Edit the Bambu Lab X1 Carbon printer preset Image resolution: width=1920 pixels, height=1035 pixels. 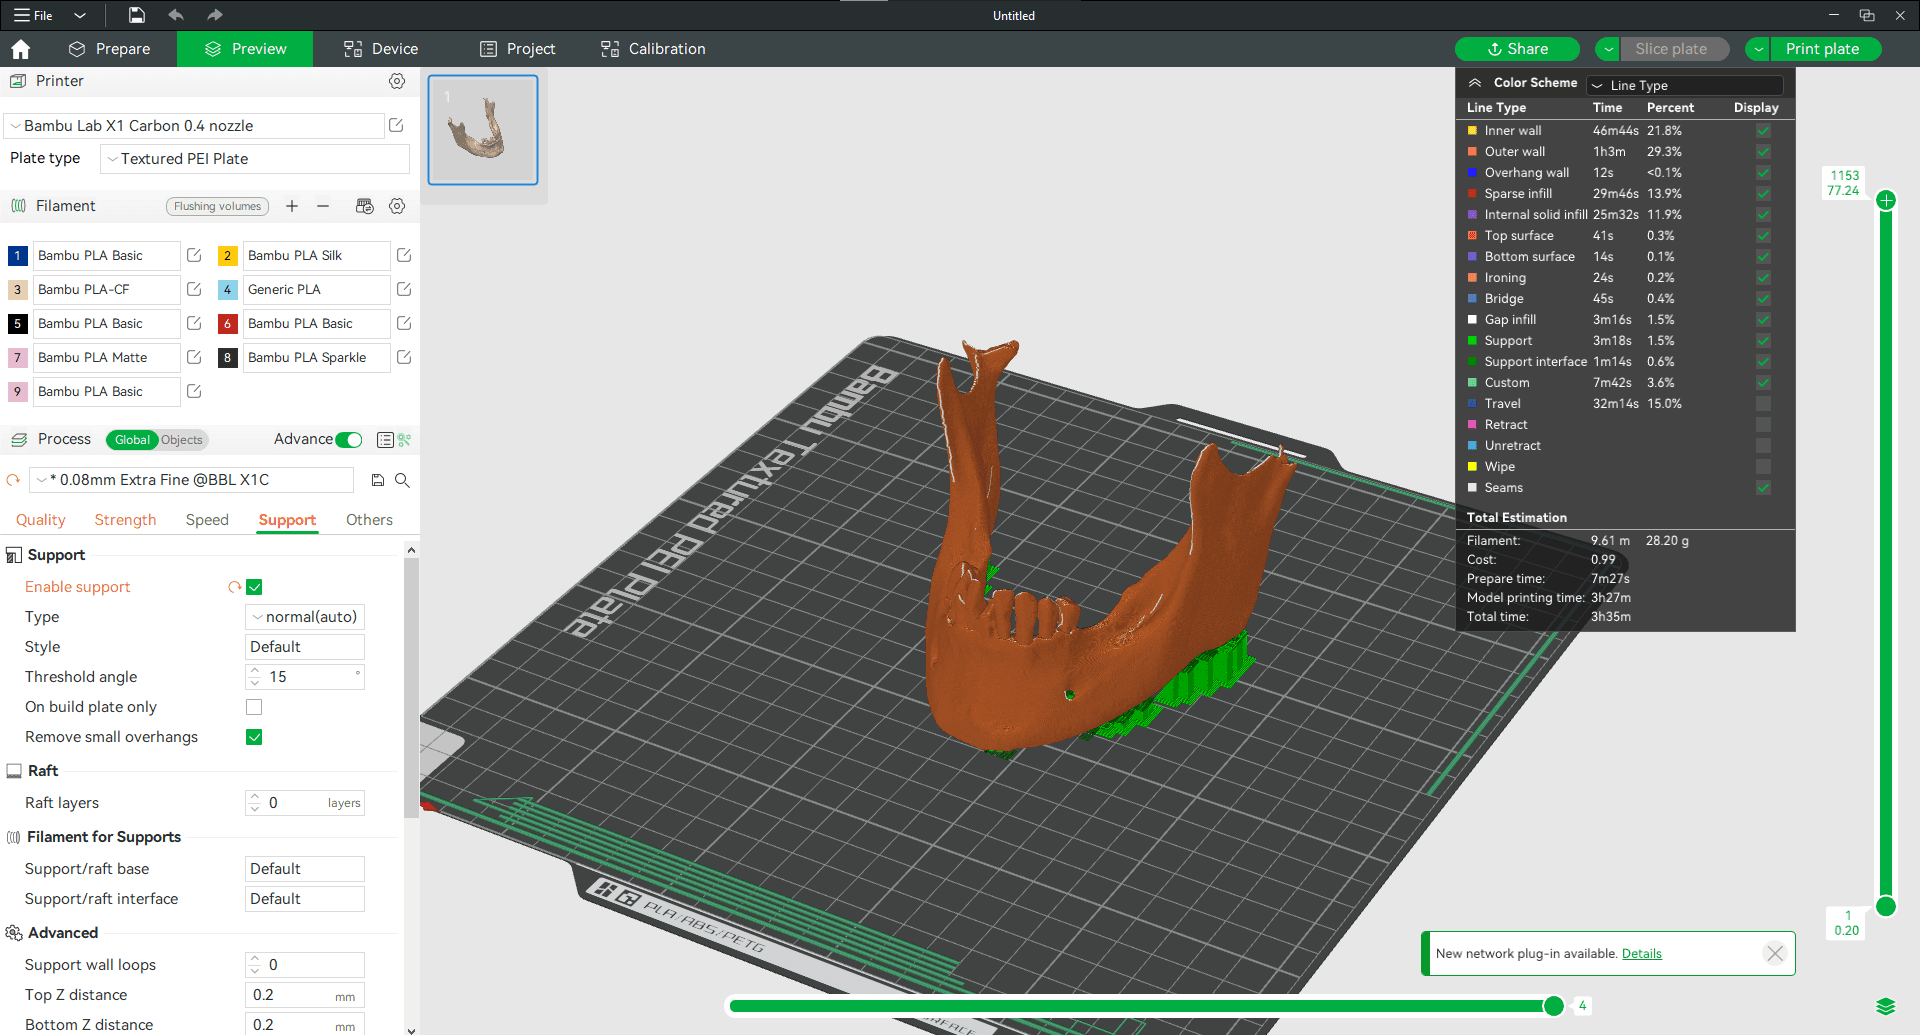[396, 125]
